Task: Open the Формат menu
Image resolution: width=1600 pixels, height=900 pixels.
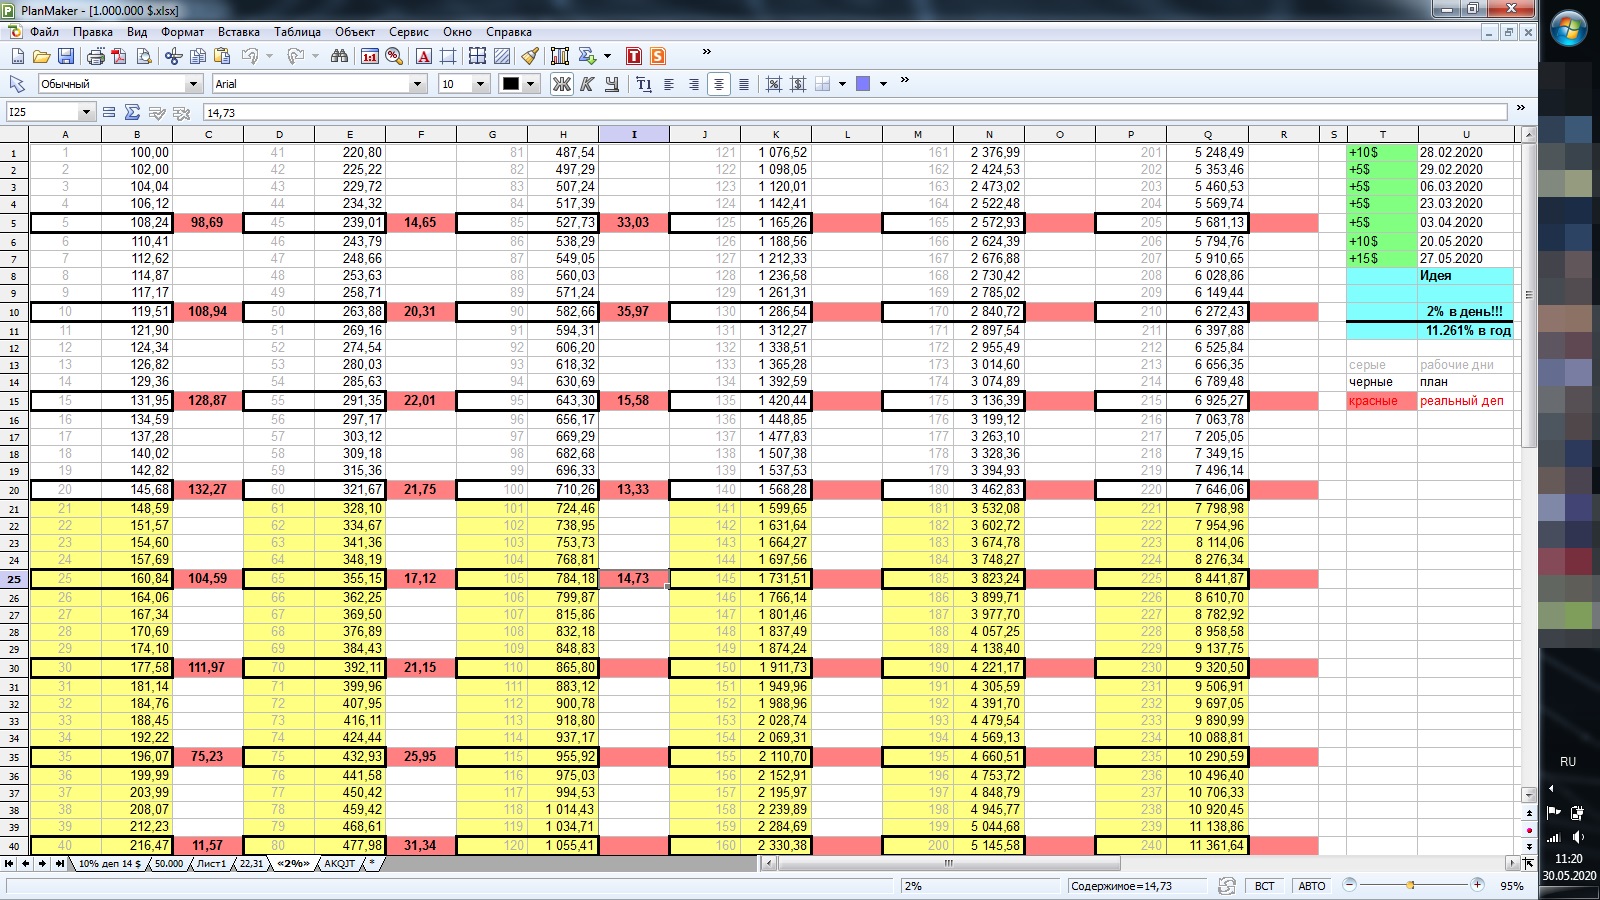Action: [x=182, y=32]
